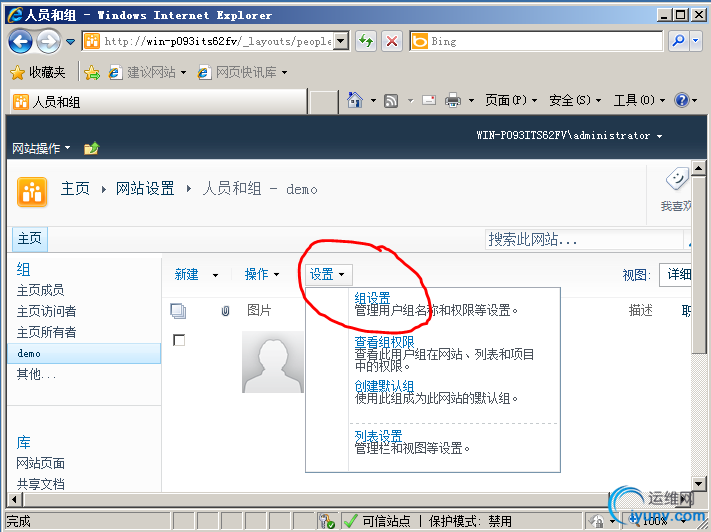
Task: Open the recent pages dropdown arrow
Action: click(x=70, y=42)
